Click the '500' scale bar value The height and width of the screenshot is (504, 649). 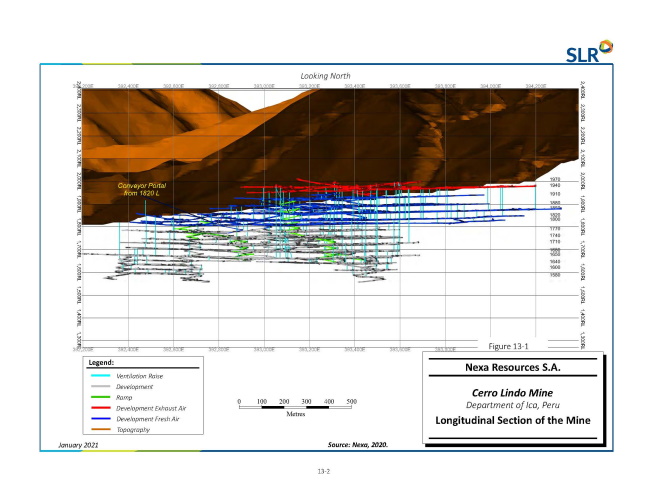351,401
